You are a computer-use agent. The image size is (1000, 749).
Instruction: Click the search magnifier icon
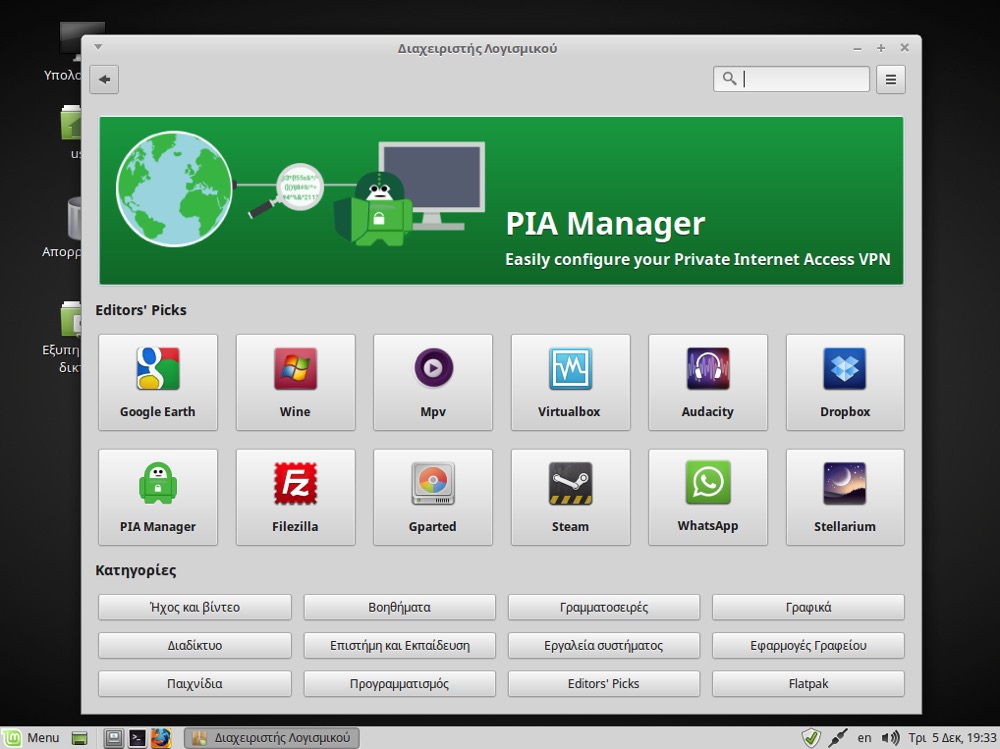point(729,78)
